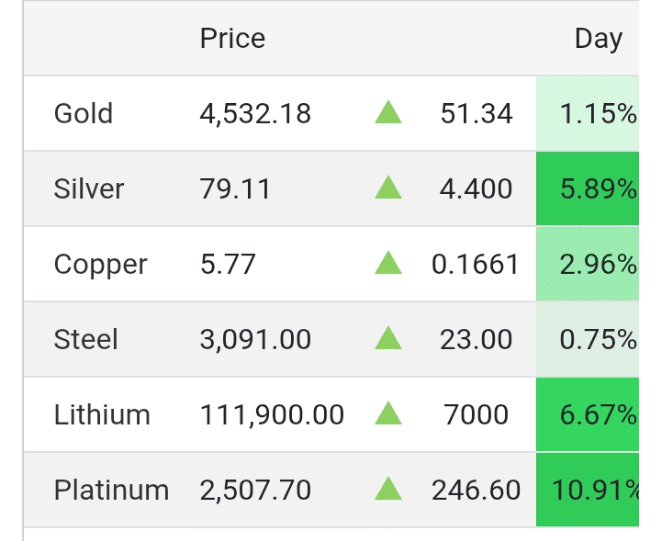Click the Steel 0.75% day cell
This screenshot has width=661, height=541.
[597, 340]
